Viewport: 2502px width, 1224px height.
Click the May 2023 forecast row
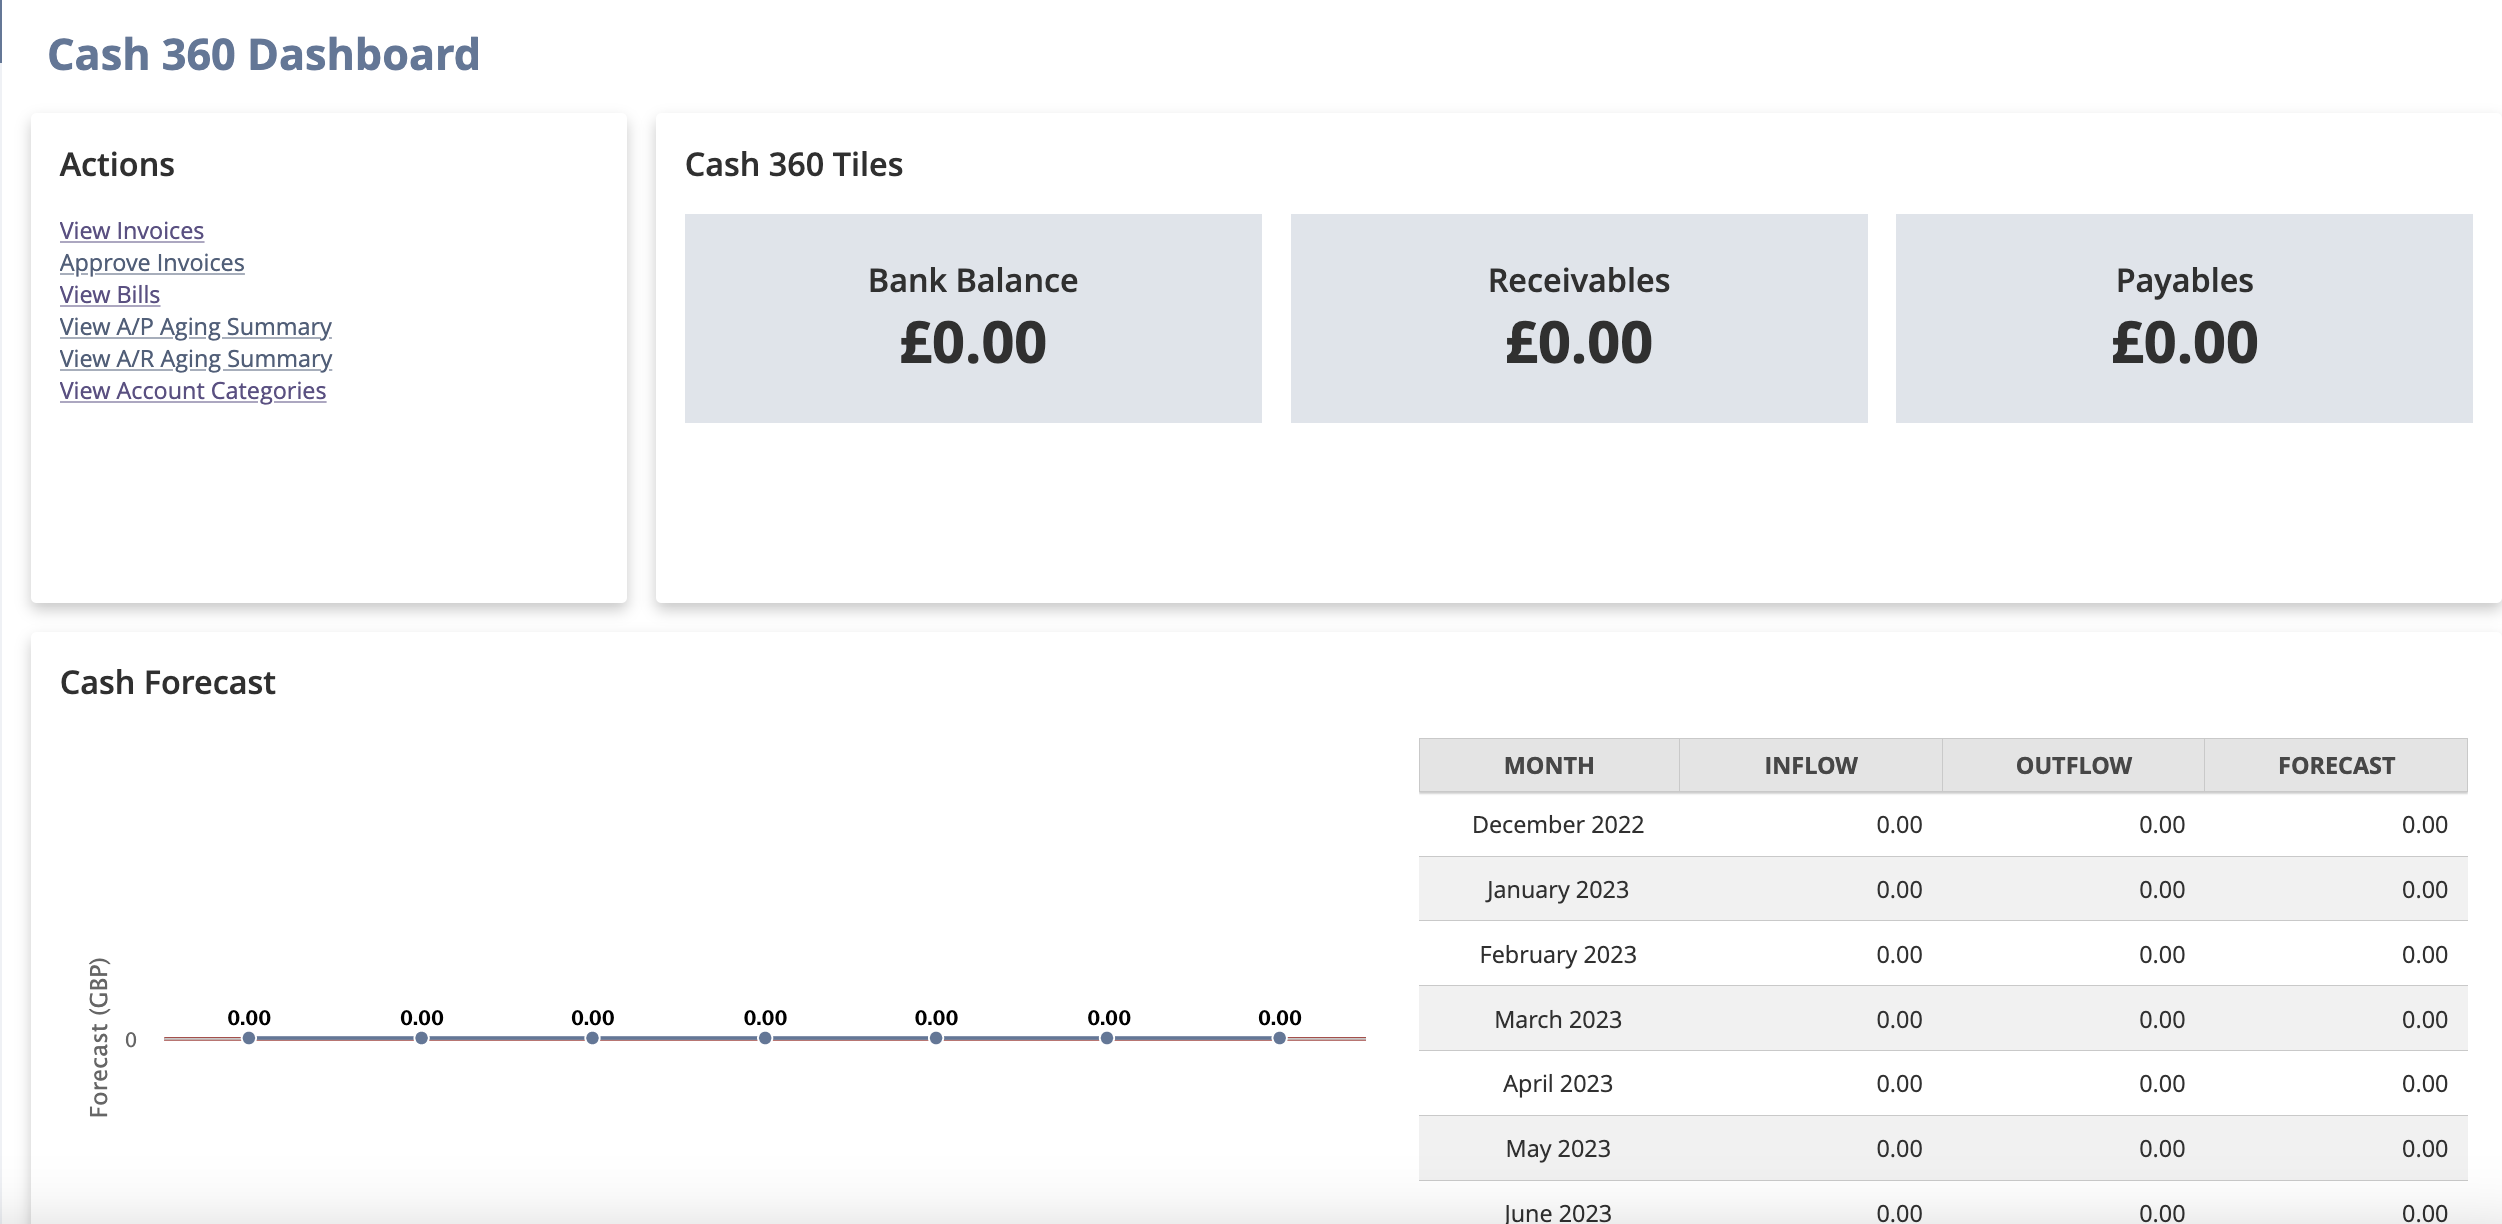(x=1556, y=1148)
